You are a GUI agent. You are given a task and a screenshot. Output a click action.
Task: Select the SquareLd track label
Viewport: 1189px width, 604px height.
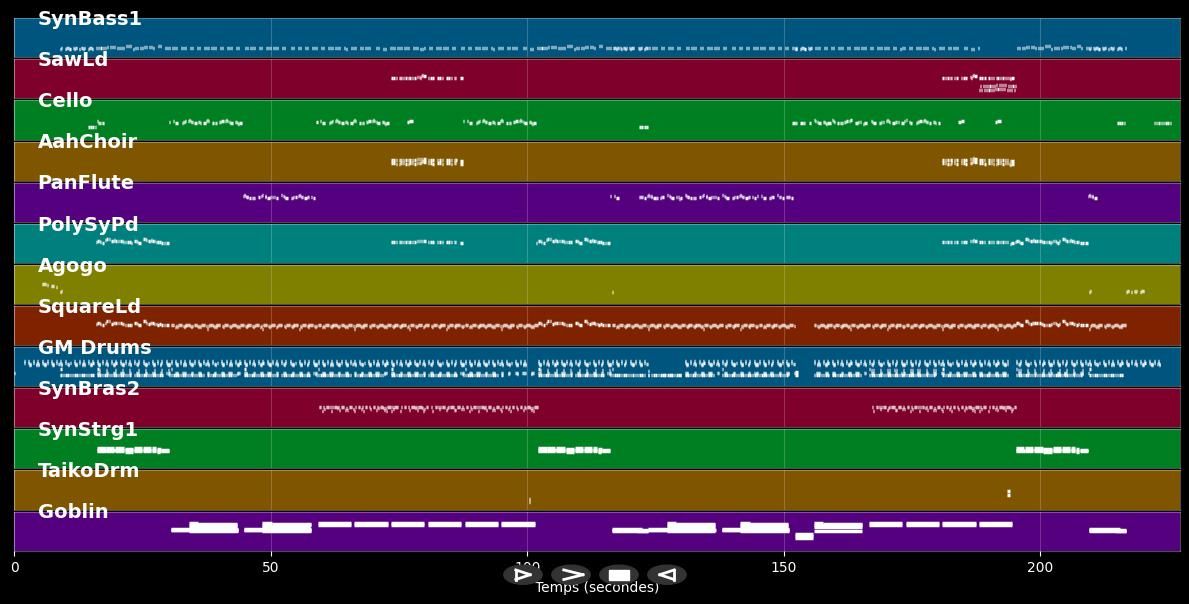click(x=89, y=307)
